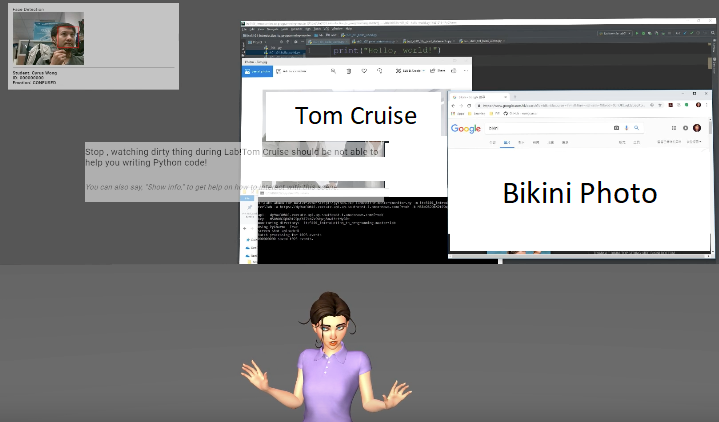Click the camera image-search icon in Google
Image resolution: width=719 pixels, height=422 pixels.
[x=616, y=128]
